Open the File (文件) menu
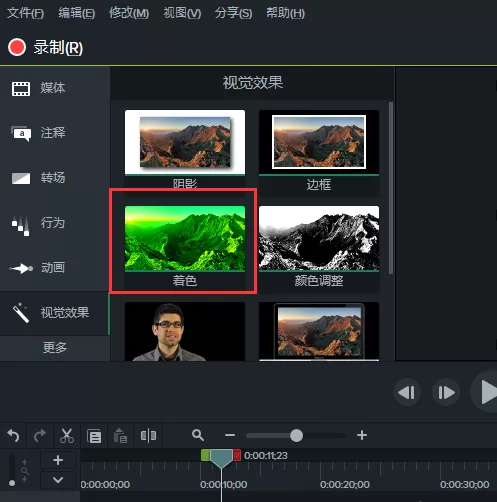497x502 pixels. (x=25, y=13)
